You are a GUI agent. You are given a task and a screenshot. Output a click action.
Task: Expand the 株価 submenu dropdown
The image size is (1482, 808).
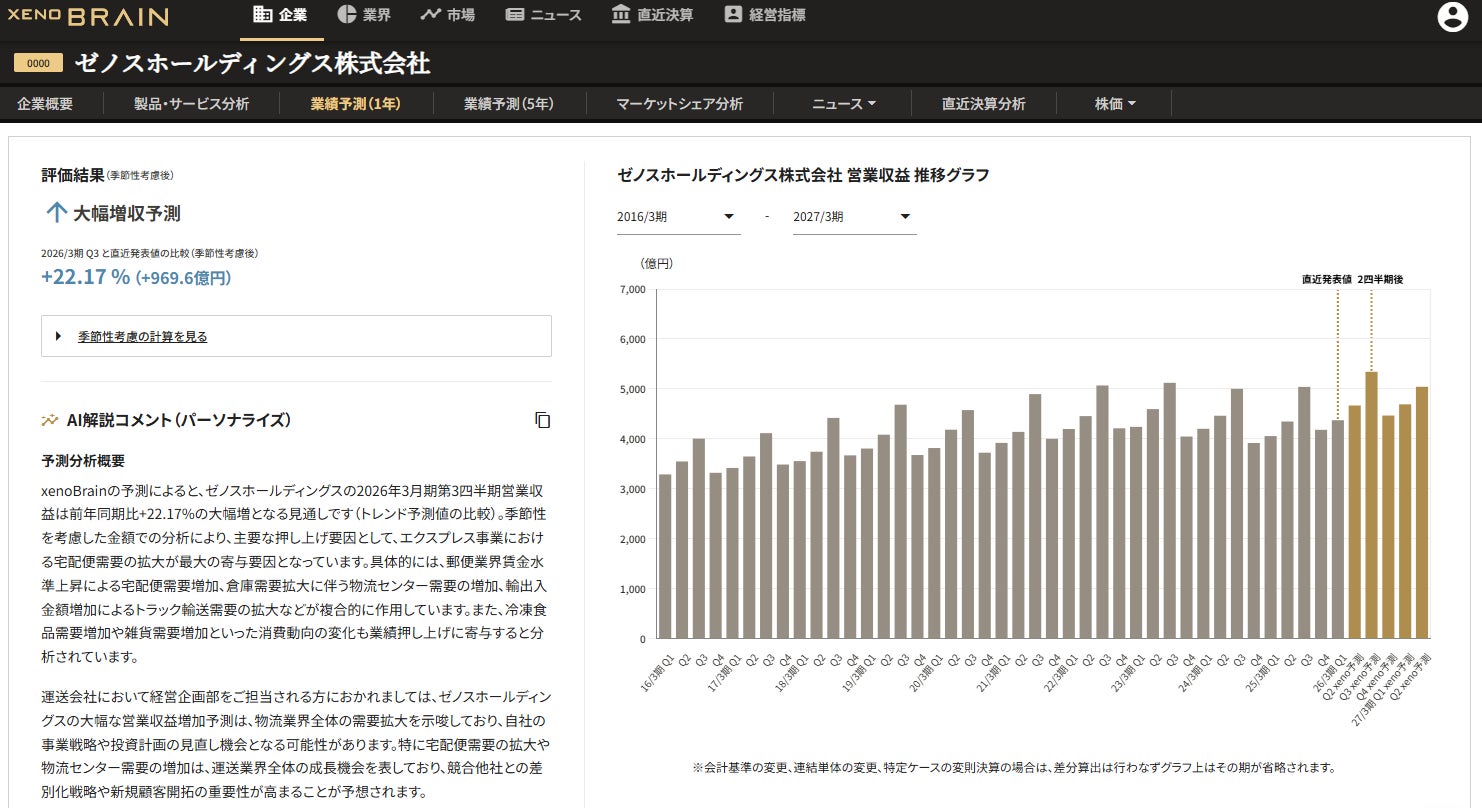1115,104
